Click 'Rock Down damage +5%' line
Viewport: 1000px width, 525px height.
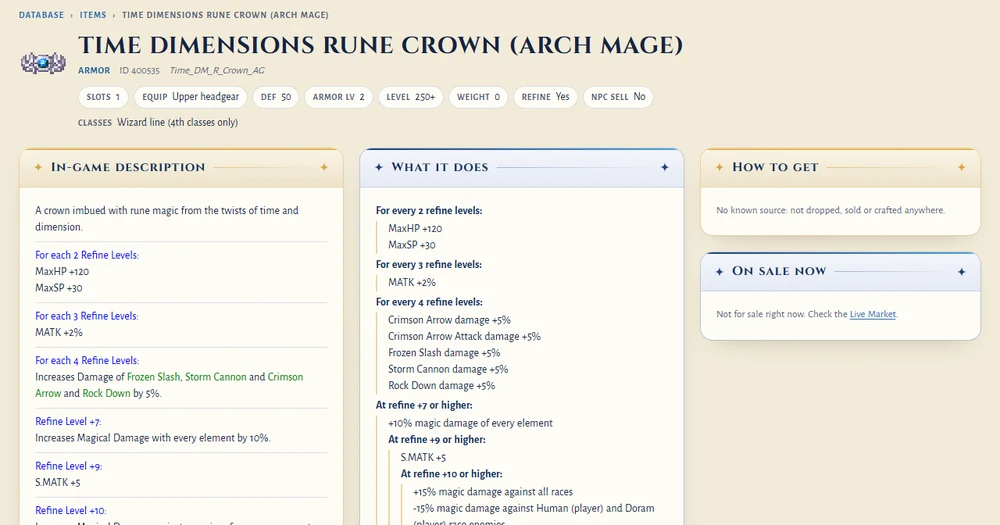[x=442, y=386]
